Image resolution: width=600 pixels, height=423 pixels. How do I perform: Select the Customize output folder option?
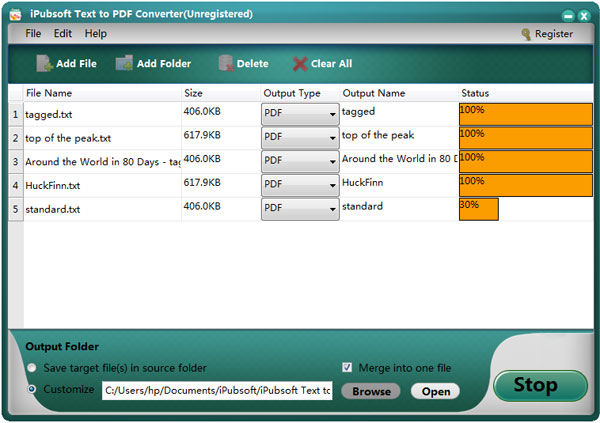[x=33, y=389]
